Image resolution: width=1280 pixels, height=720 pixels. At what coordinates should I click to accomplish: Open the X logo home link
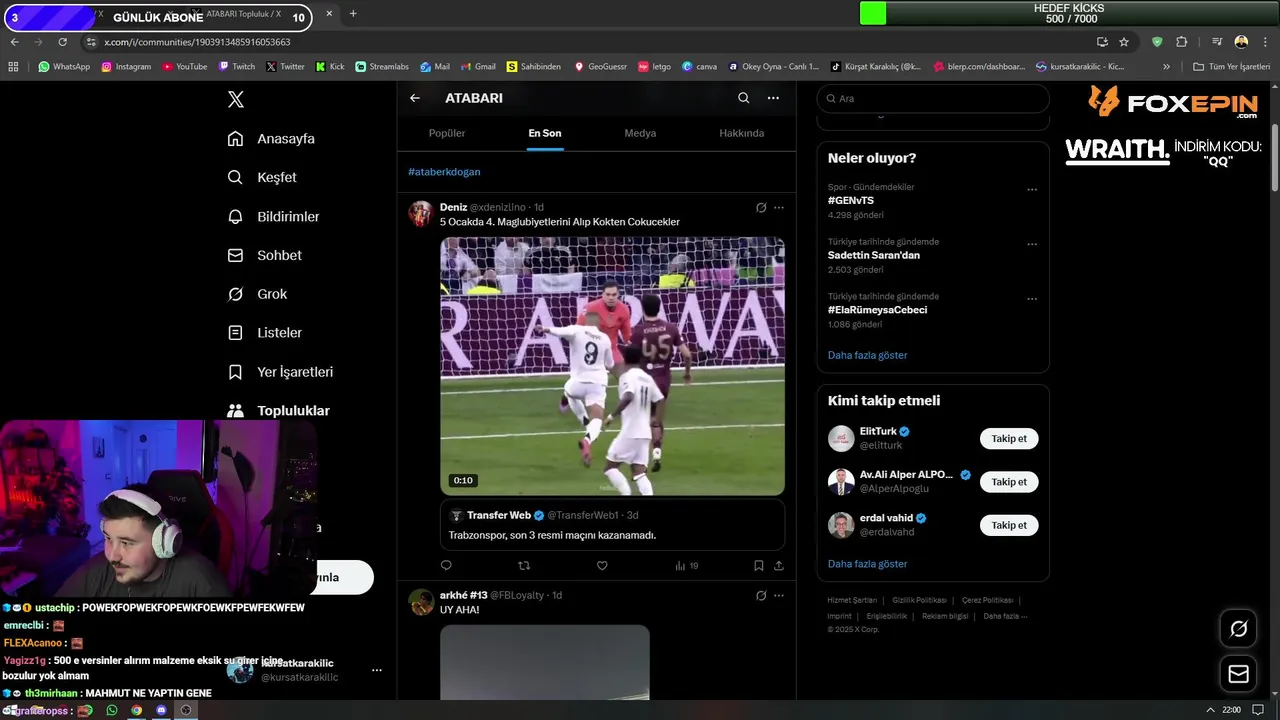point(236,99)
